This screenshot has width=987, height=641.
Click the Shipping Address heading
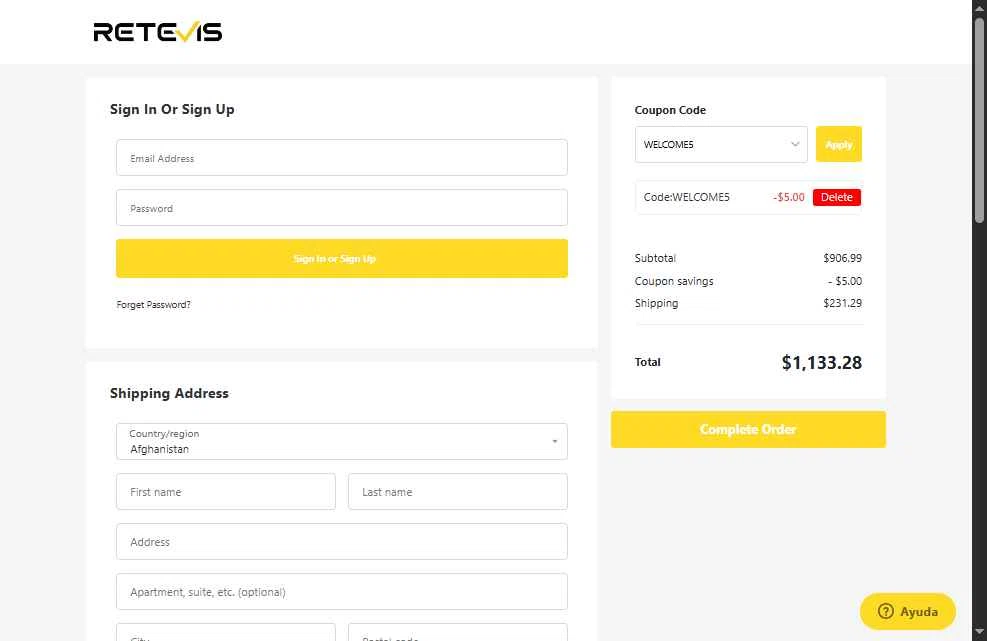coord(169,394)
